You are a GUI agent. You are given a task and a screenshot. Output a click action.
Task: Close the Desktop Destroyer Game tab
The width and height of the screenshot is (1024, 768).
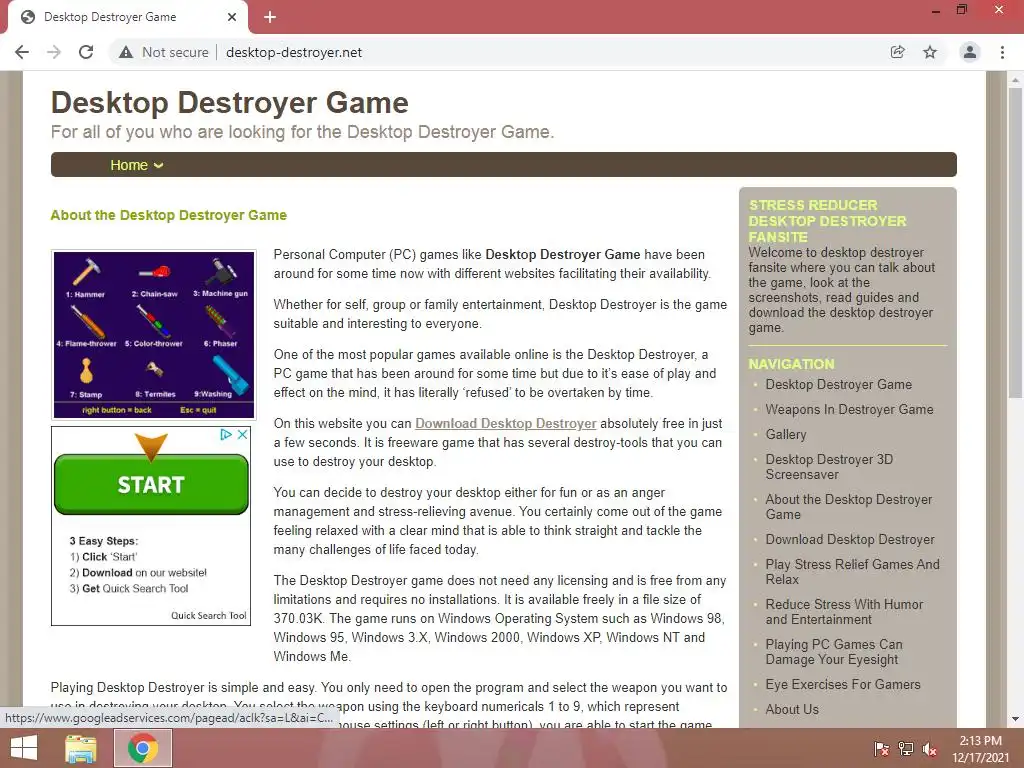click(x=232, y=17)
